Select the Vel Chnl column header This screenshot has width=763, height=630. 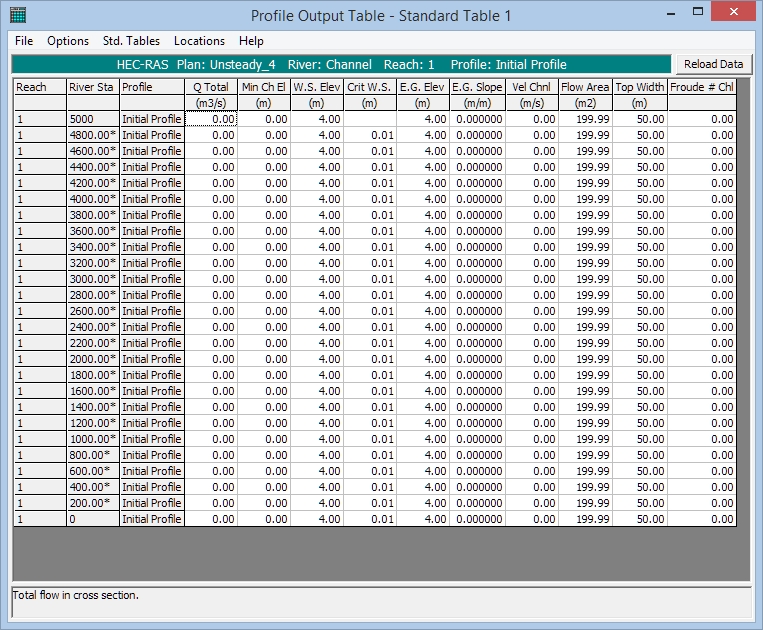tap(532, 87)
